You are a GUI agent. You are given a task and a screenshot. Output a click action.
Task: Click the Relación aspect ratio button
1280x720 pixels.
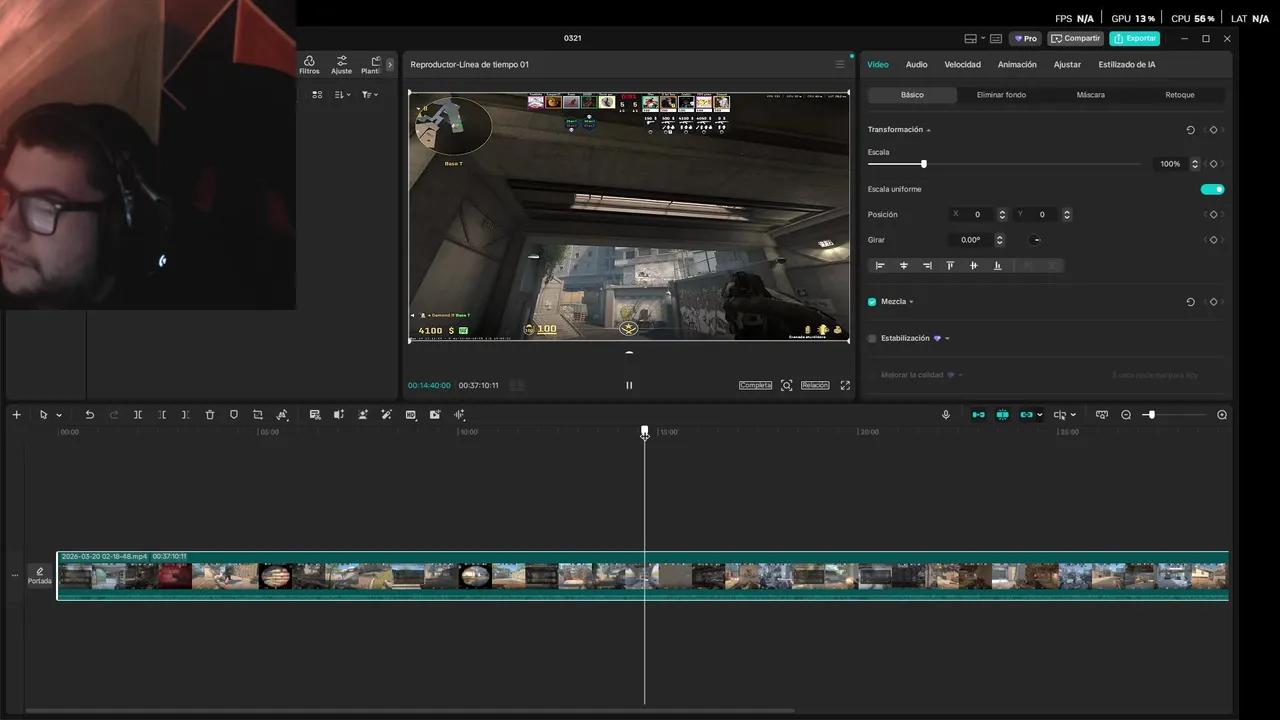click(815, 385)
